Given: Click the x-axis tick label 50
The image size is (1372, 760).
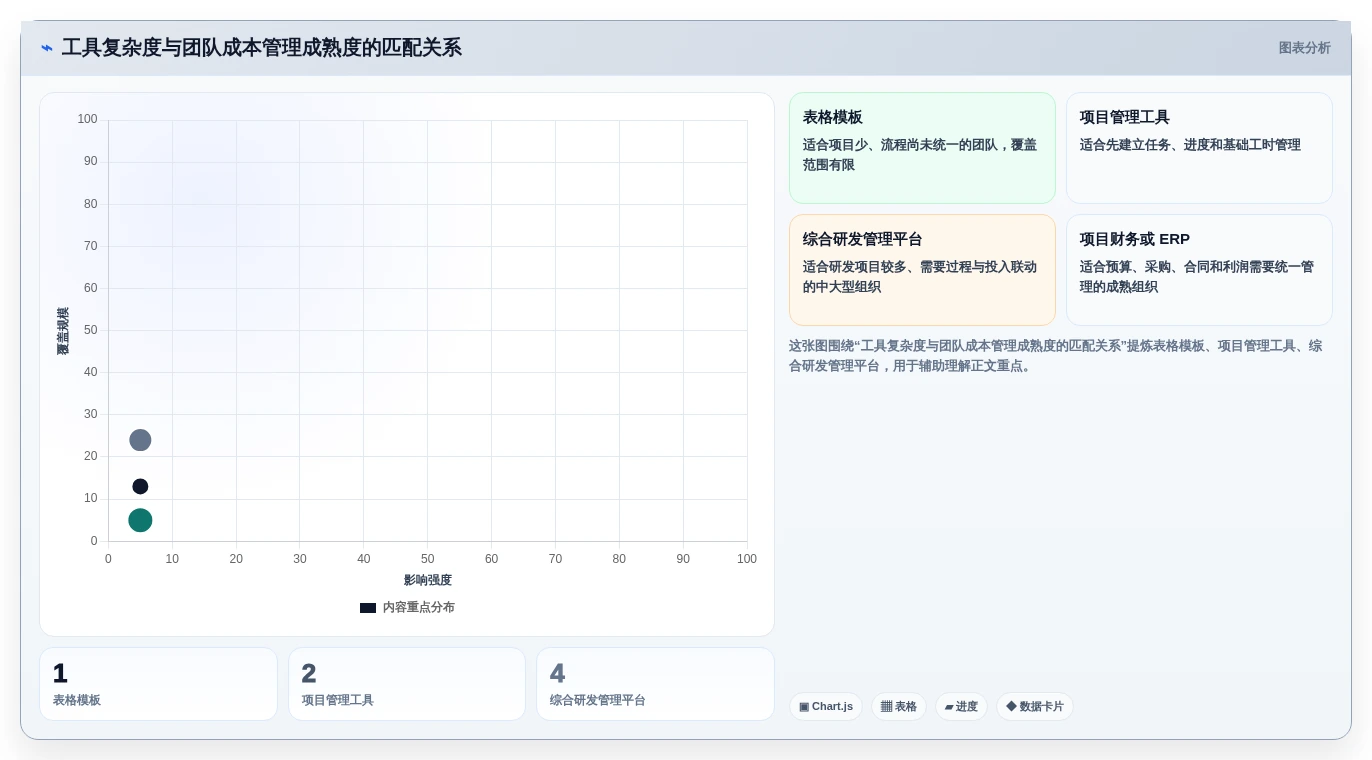Looking at the screenshot, I should [428, 559].
